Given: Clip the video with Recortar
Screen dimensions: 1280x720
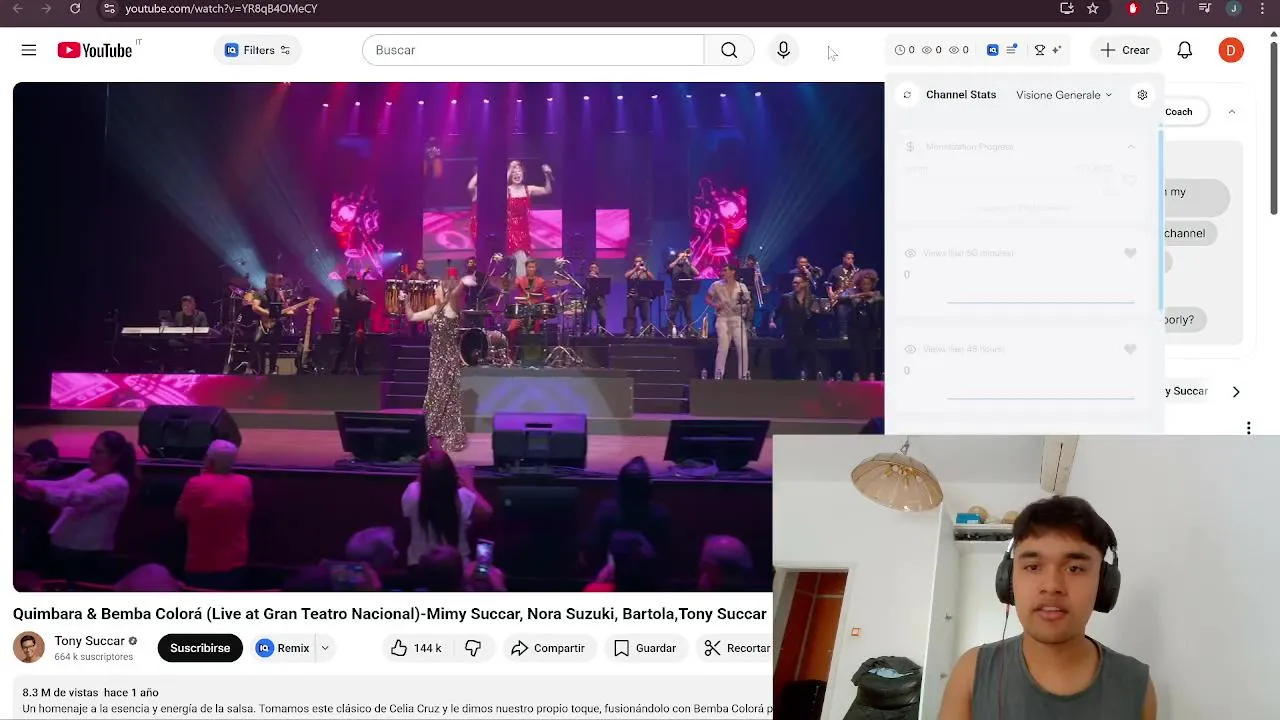Looking at the screenshot, I should (x=737, y=648).
